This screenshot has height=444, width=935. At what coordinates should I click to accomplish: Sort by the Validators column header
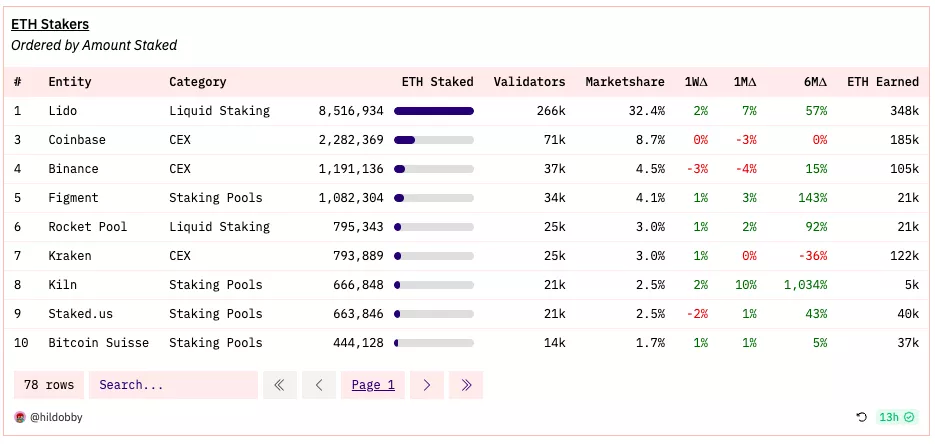(529, 82)
